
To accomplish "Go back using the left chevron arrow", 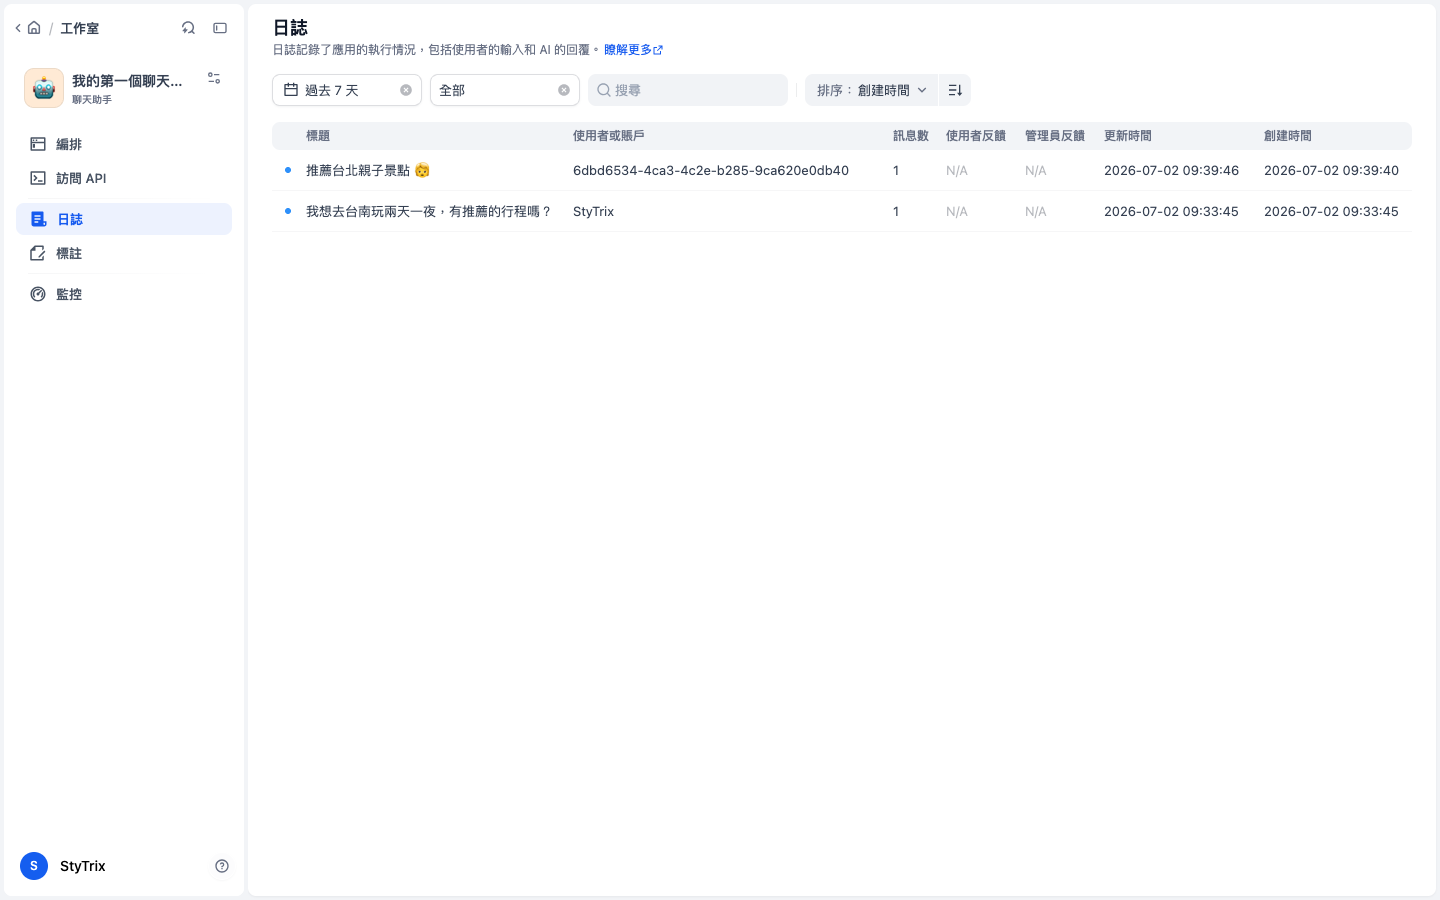I will pyautogui.click(x=18, y=28).
